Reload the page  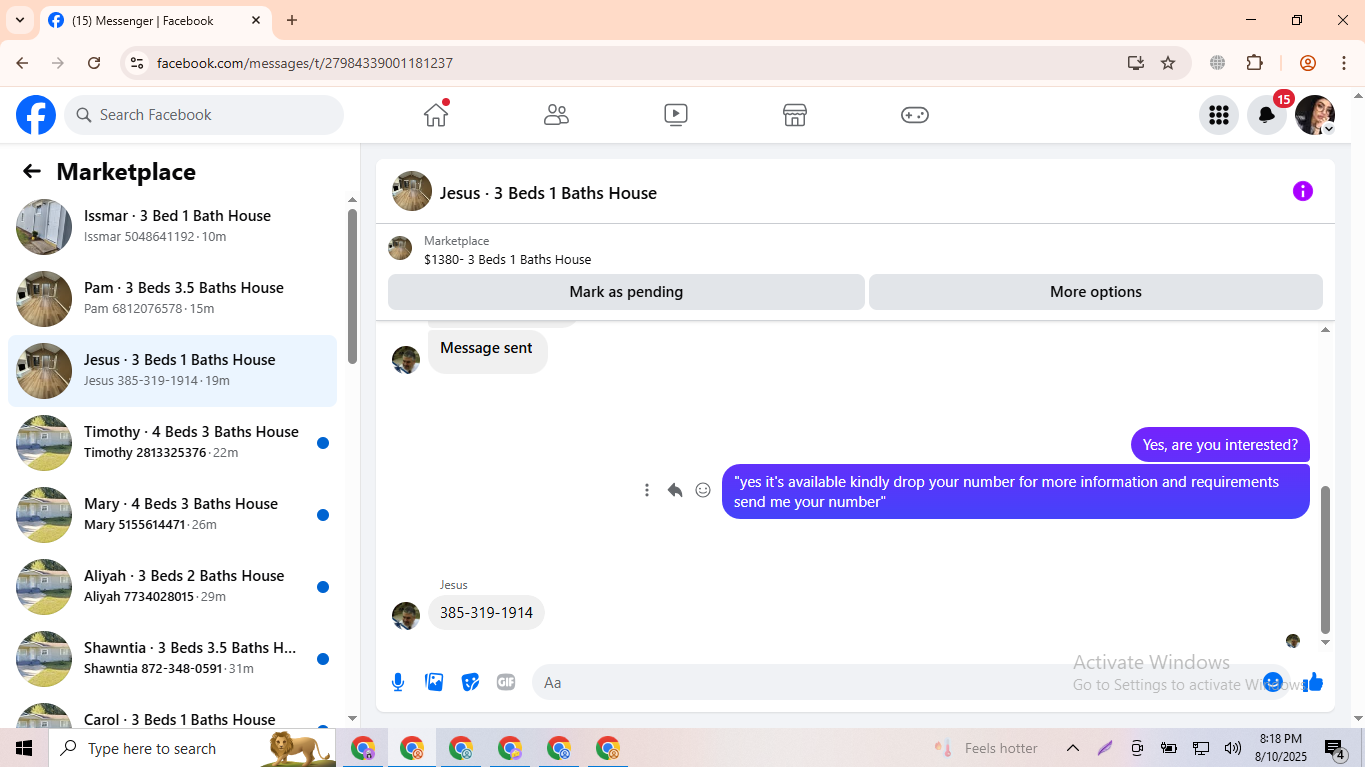[x=94, y=63]
